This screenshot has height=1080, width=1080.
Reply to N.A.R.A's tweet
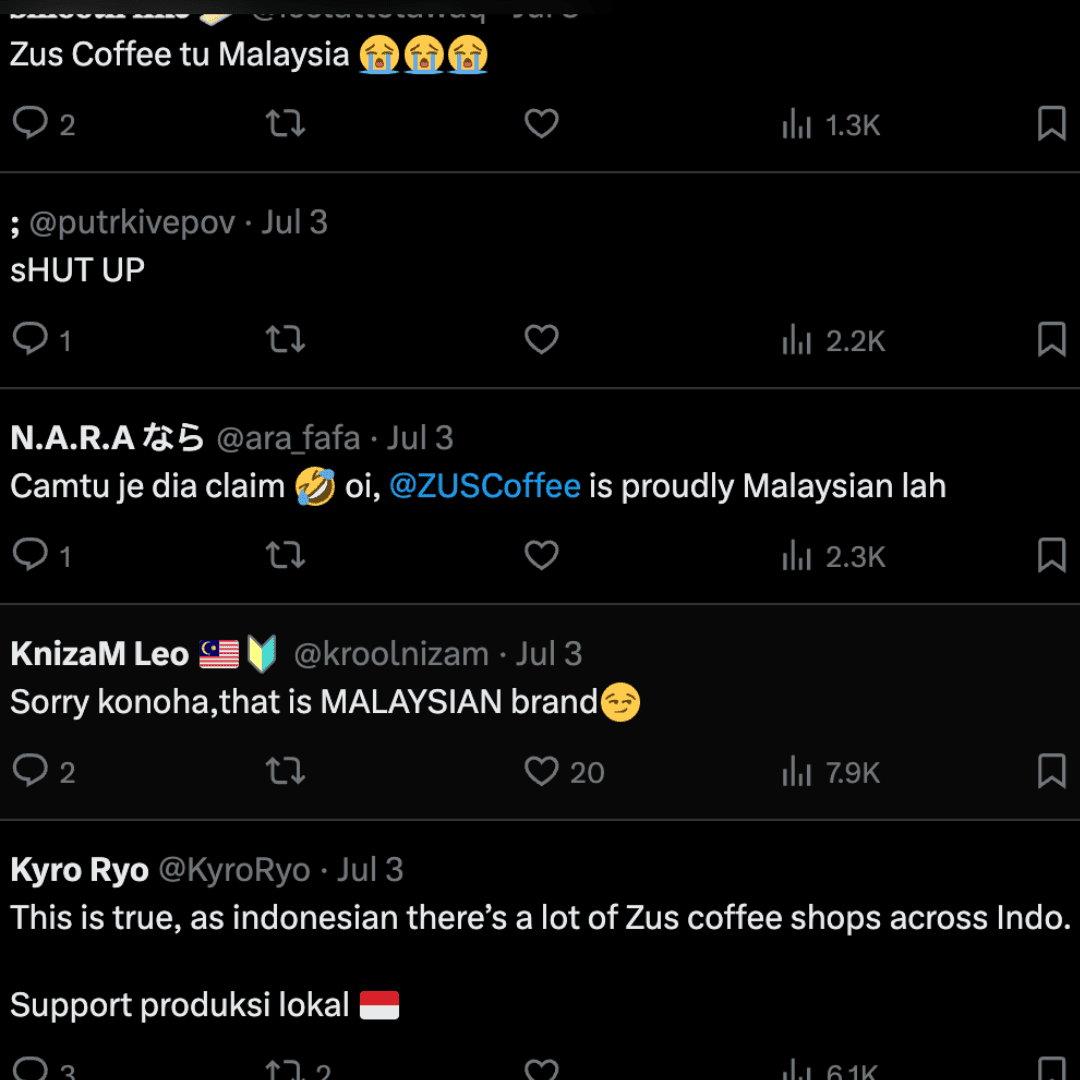(x=31, y=556)
